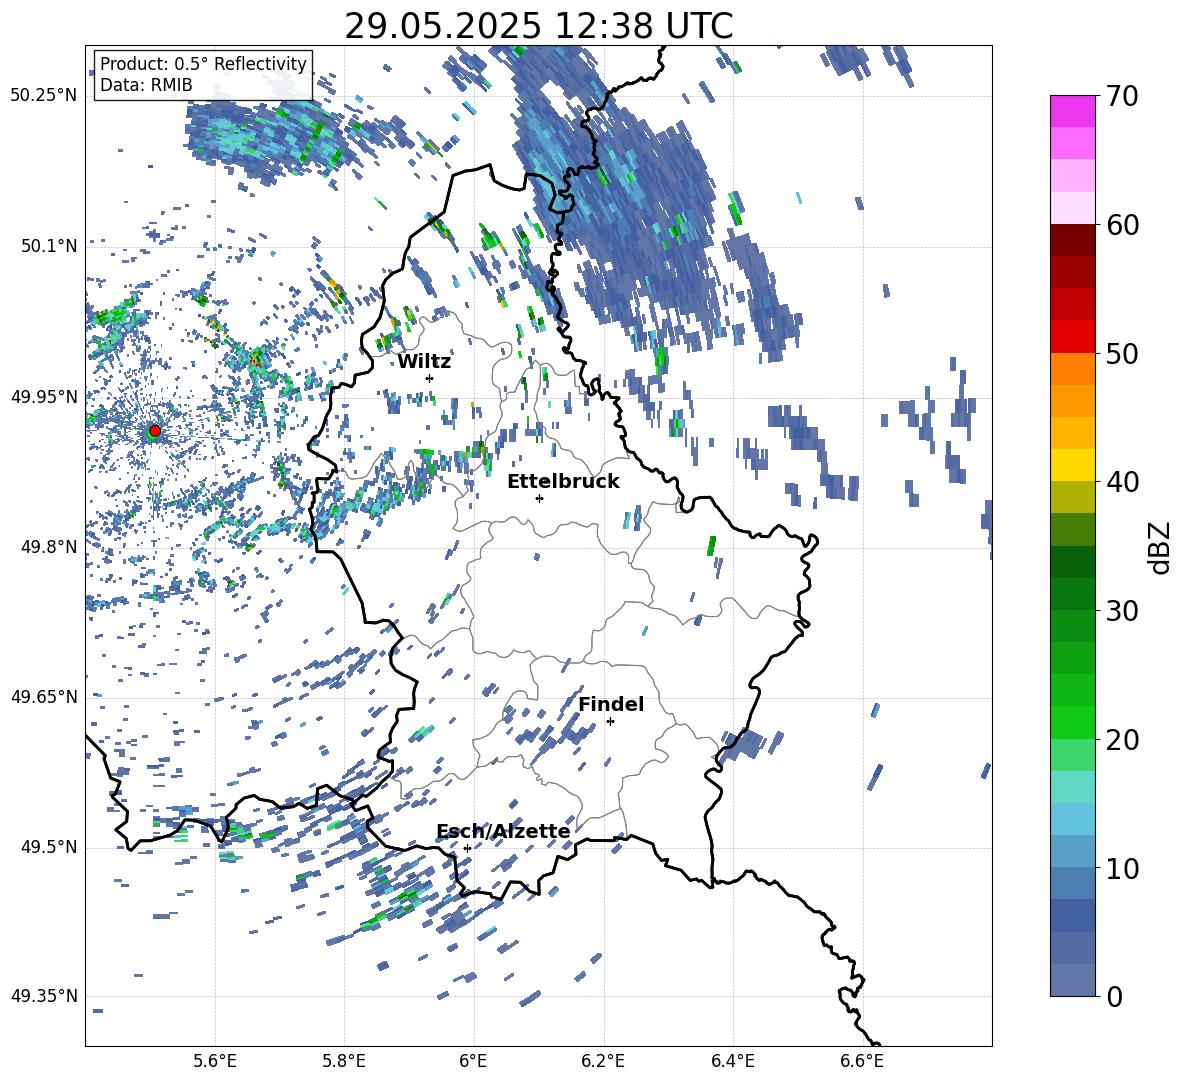
Task: Click the Ettelbruck city label
Action: (x=563, y=482)
